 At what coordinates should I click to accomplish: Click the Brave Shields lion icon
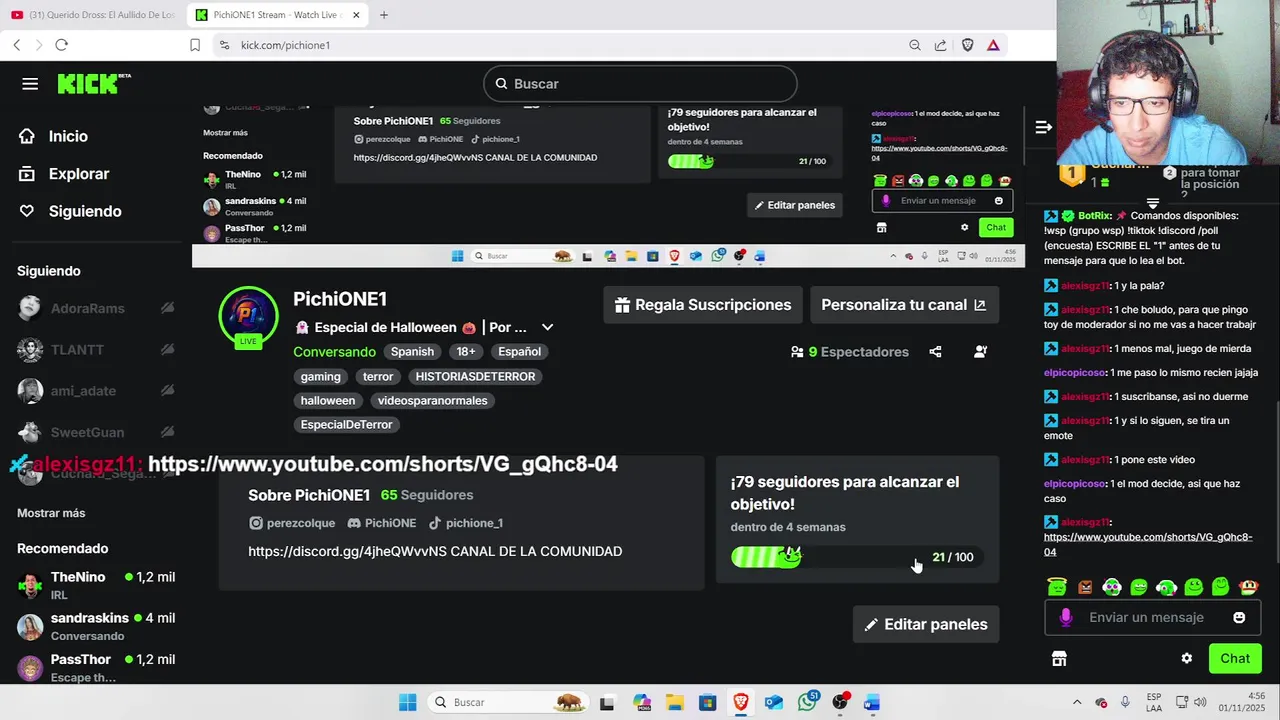point(967,45)
